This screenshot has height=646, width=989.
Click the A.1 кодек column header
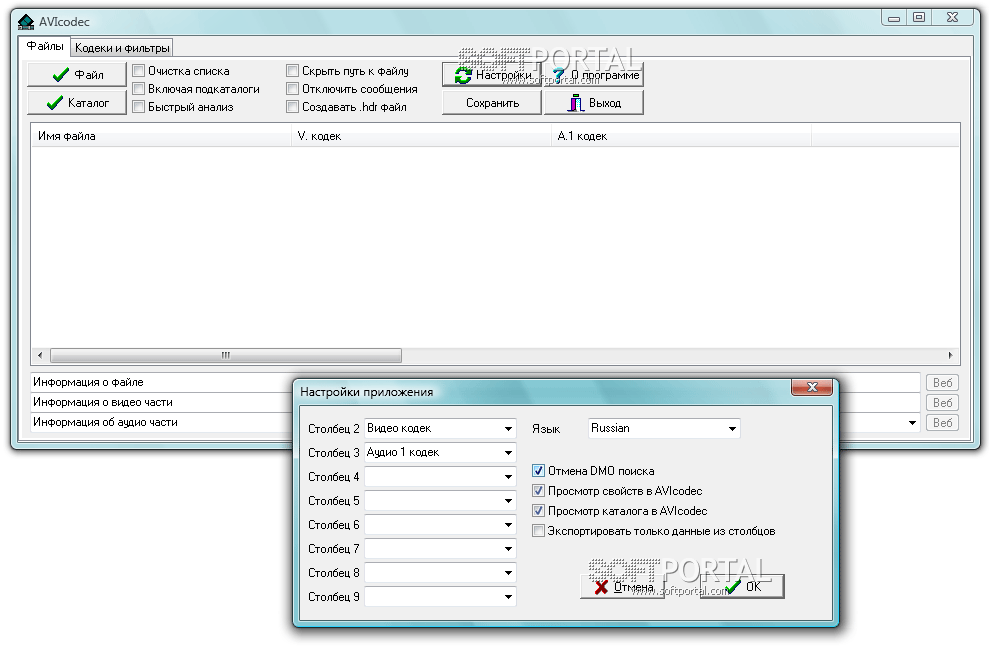pyautogui.click(x=681, y=136)
